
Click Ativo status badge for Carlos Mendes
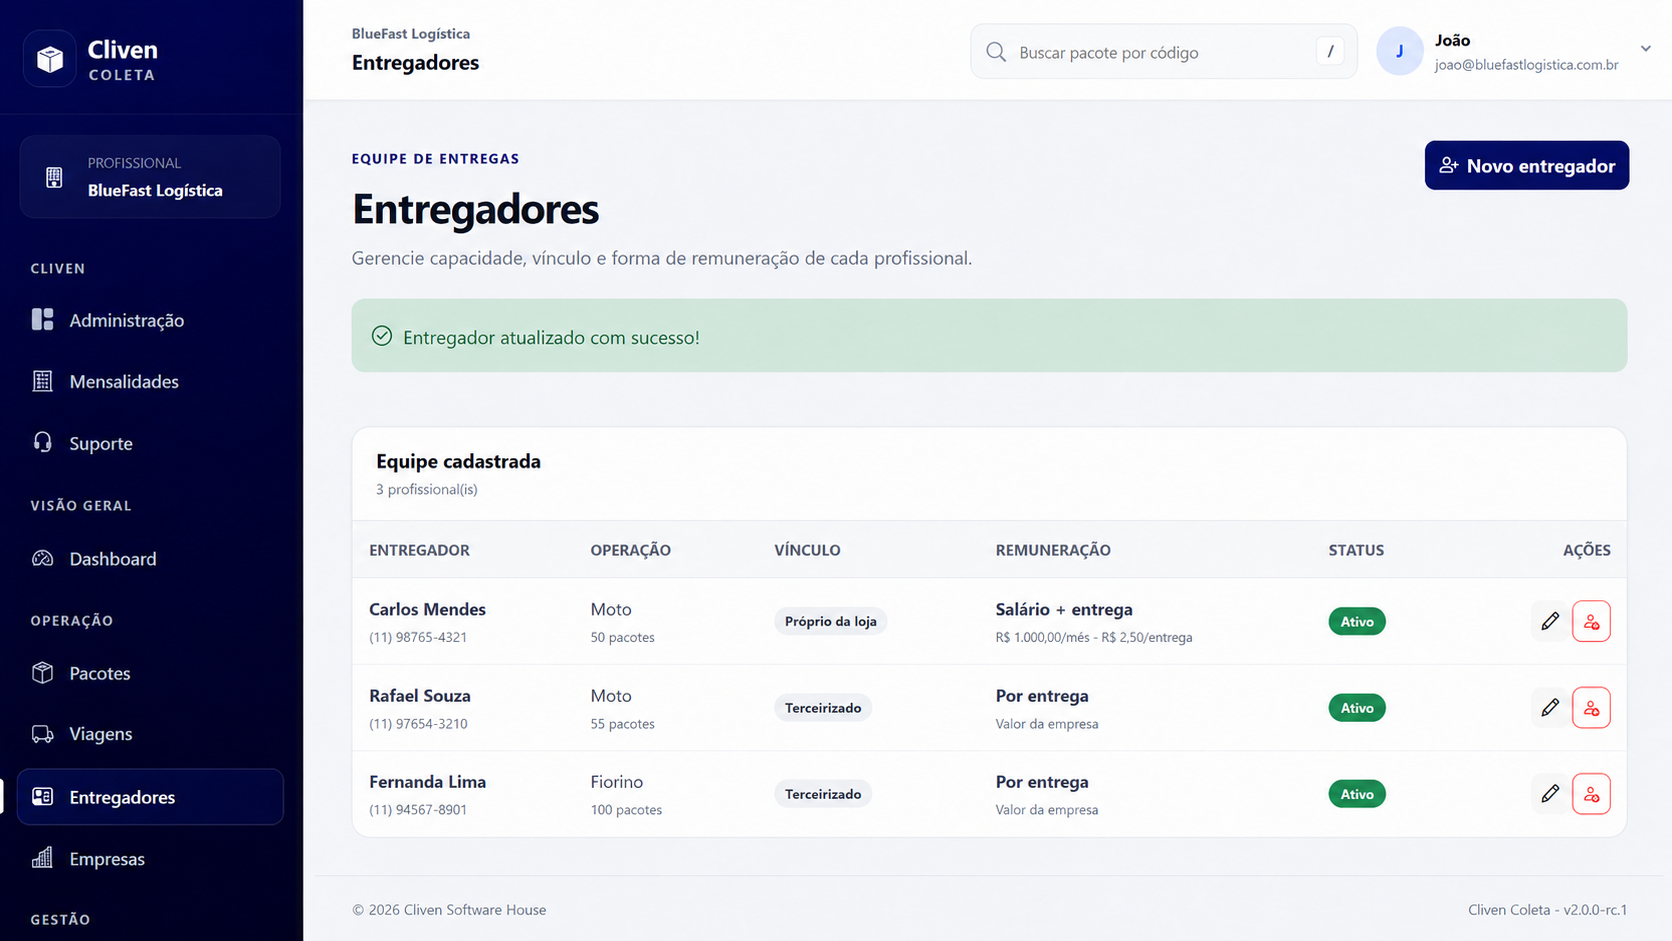click(1357, 621)
